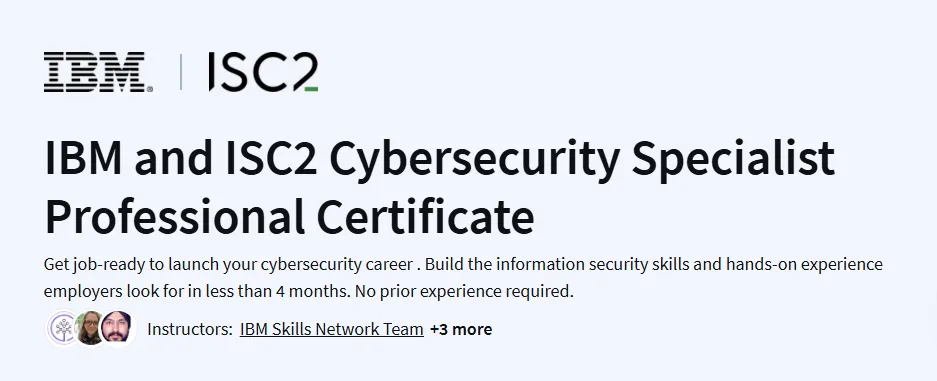
Task: Click "IBM and ISC2" at title start
Action: pyautogui.click(x=181, y=159)
